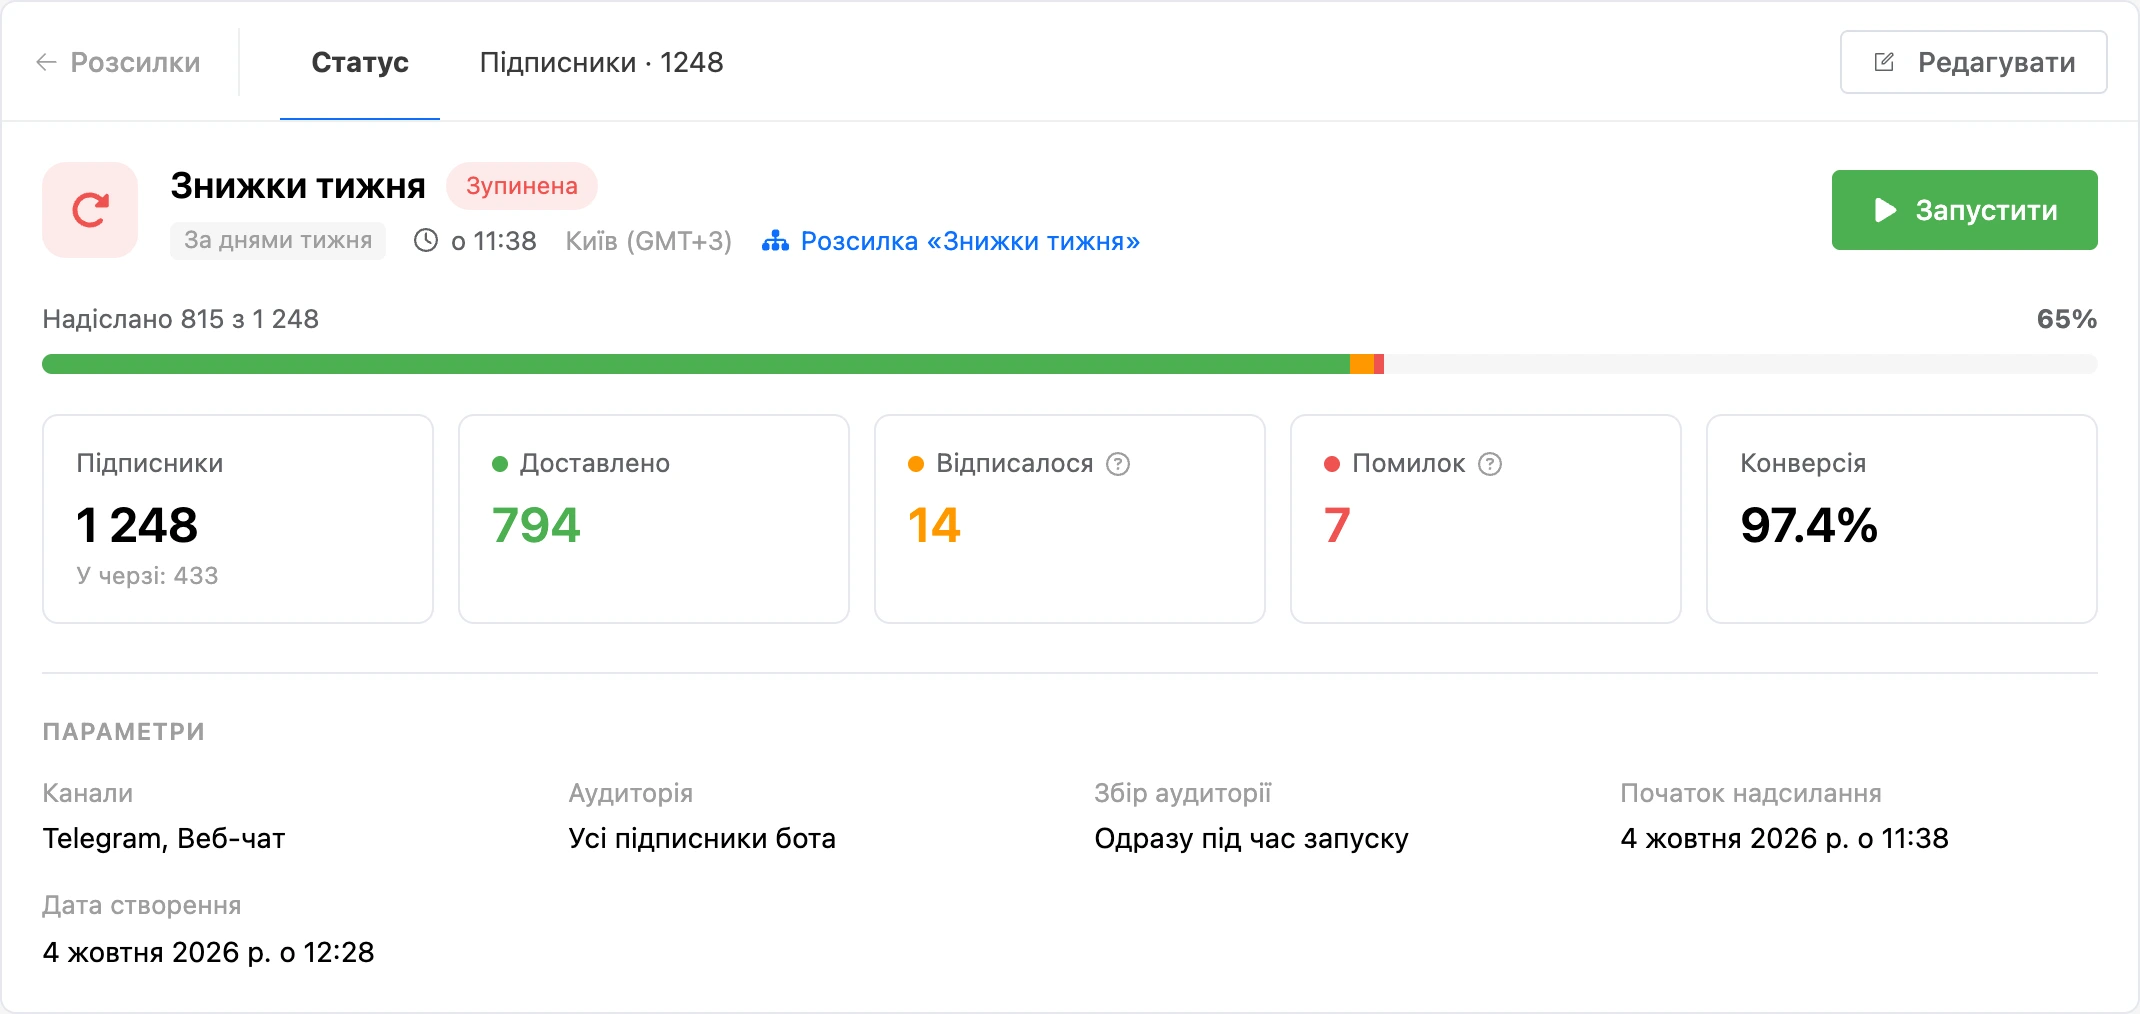
Task: Click the help icon next to Відписалося
Action: point(1118,464)
